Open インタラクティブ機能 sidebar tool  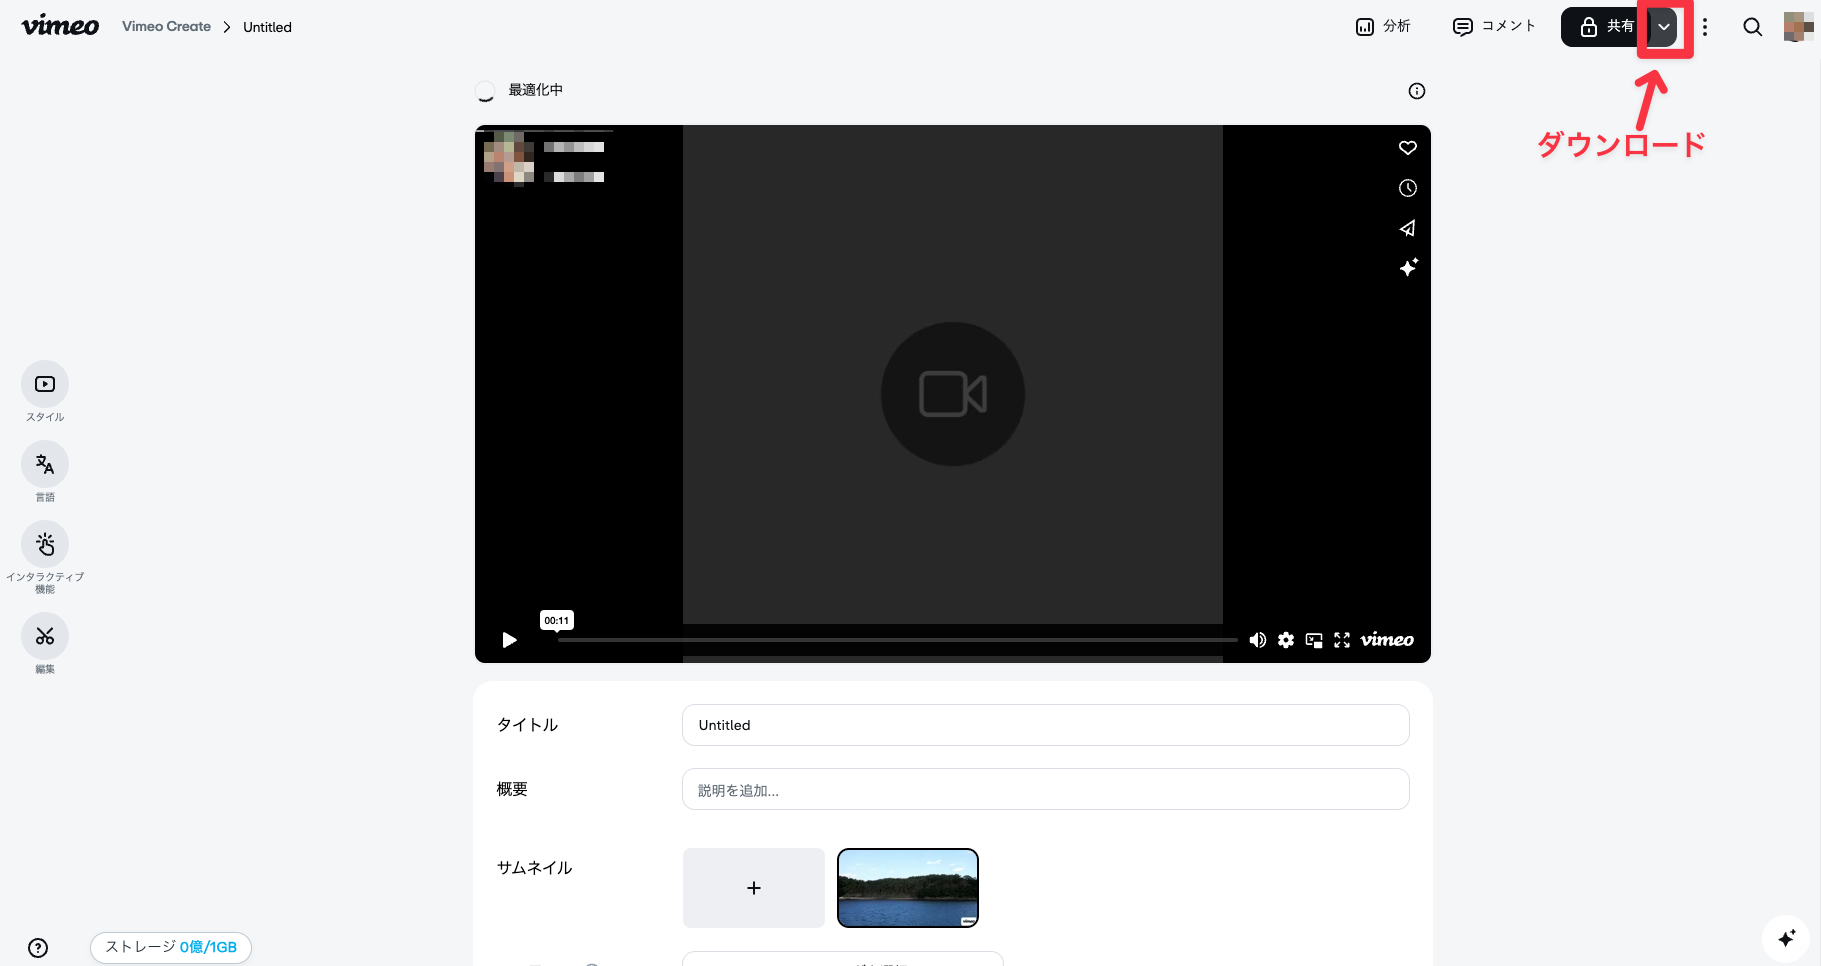[x=45, y=544]
